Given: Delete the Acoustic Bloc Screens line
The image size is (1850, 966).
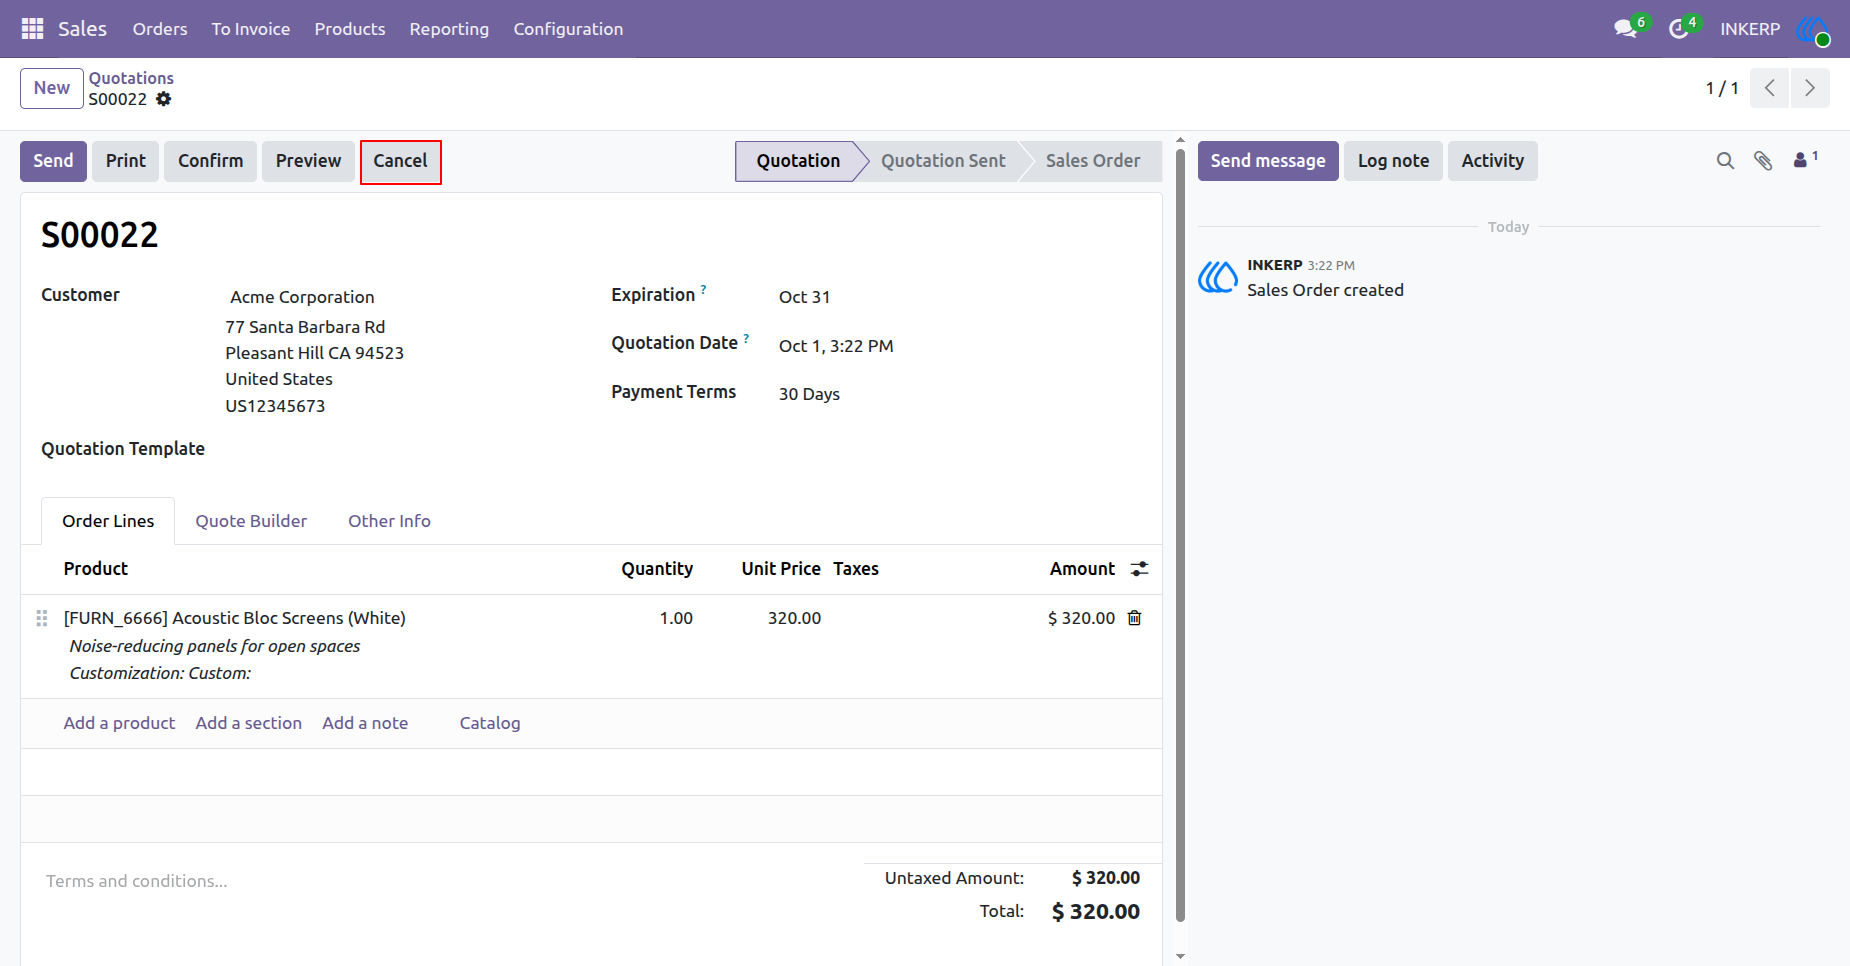Looking at the screenshot, I should tap(1134, 618).
